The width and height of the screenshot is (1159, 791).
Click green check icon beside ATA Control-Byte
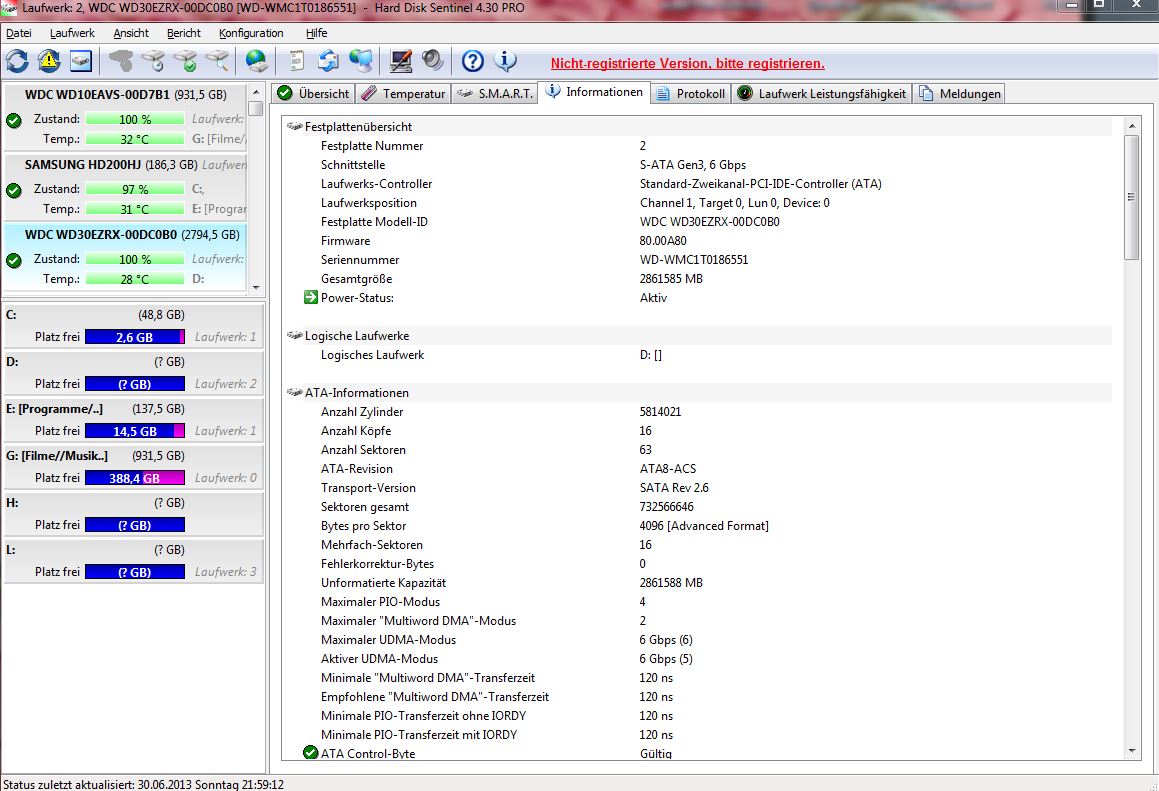pos(310,753)
